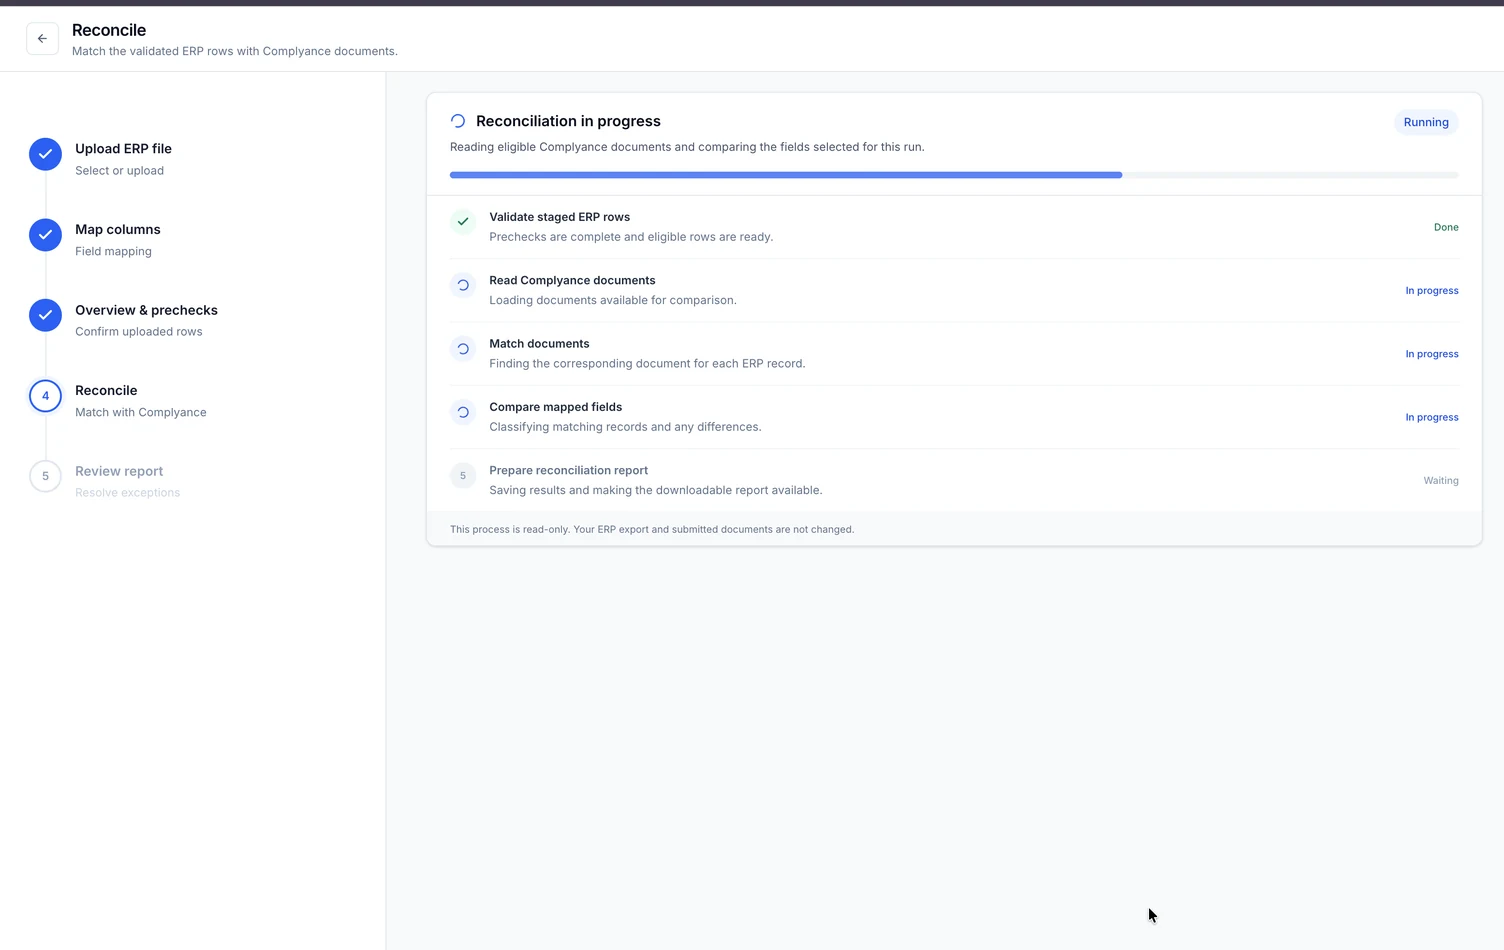The height and width of the screenshot is (950, 1504).
Task: Click the Read Complyance documents title
Action: (x=572, y=280)
